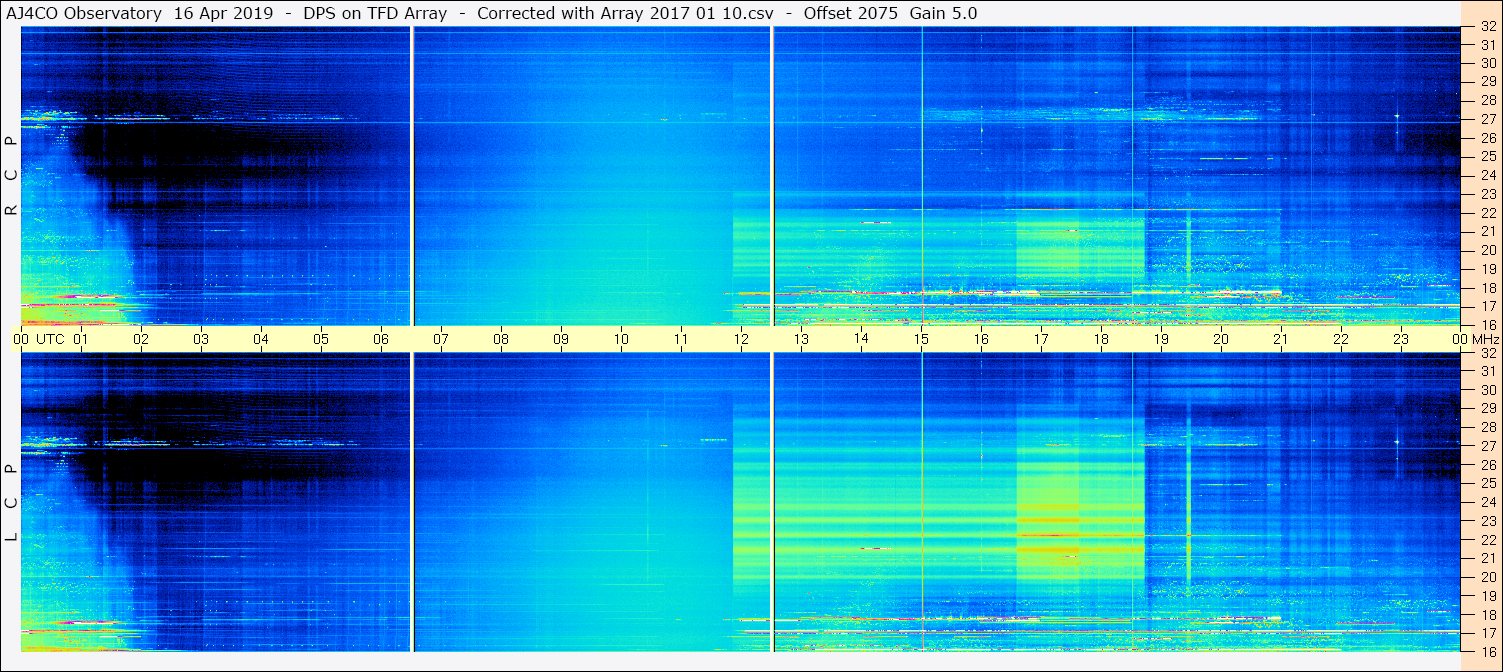Click 'DPS on TFD Array' header text

click(375, 13)
